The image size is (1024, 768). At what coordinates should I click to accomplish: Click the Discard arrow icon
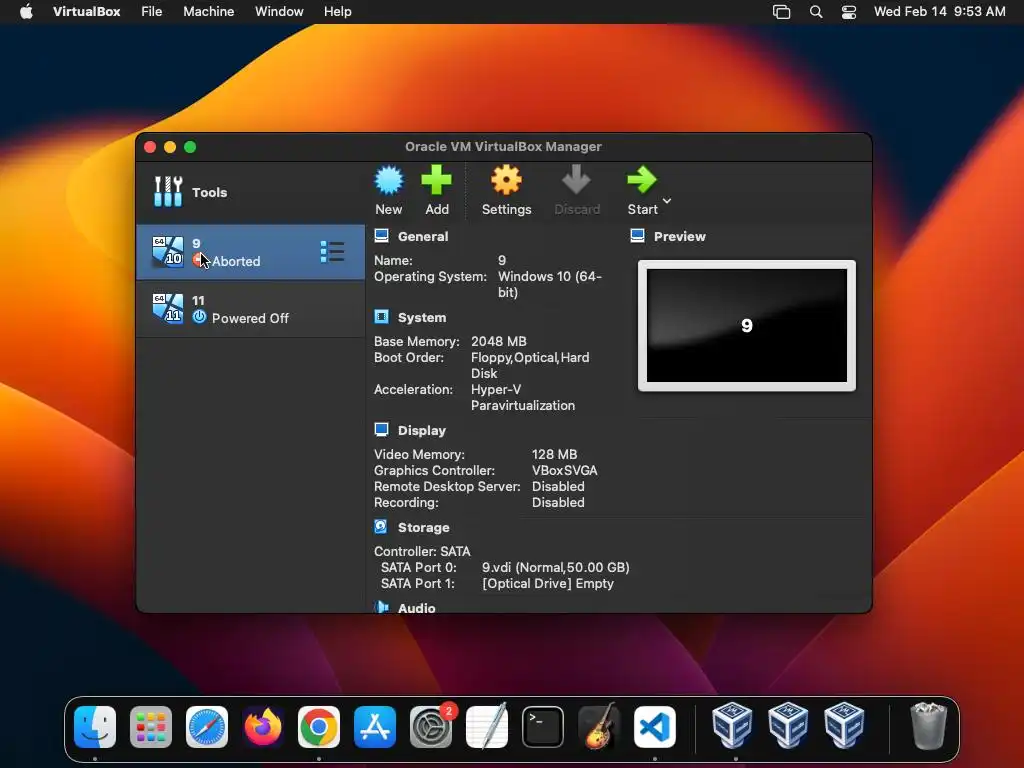pyautogui.click(x=576, y=180)
